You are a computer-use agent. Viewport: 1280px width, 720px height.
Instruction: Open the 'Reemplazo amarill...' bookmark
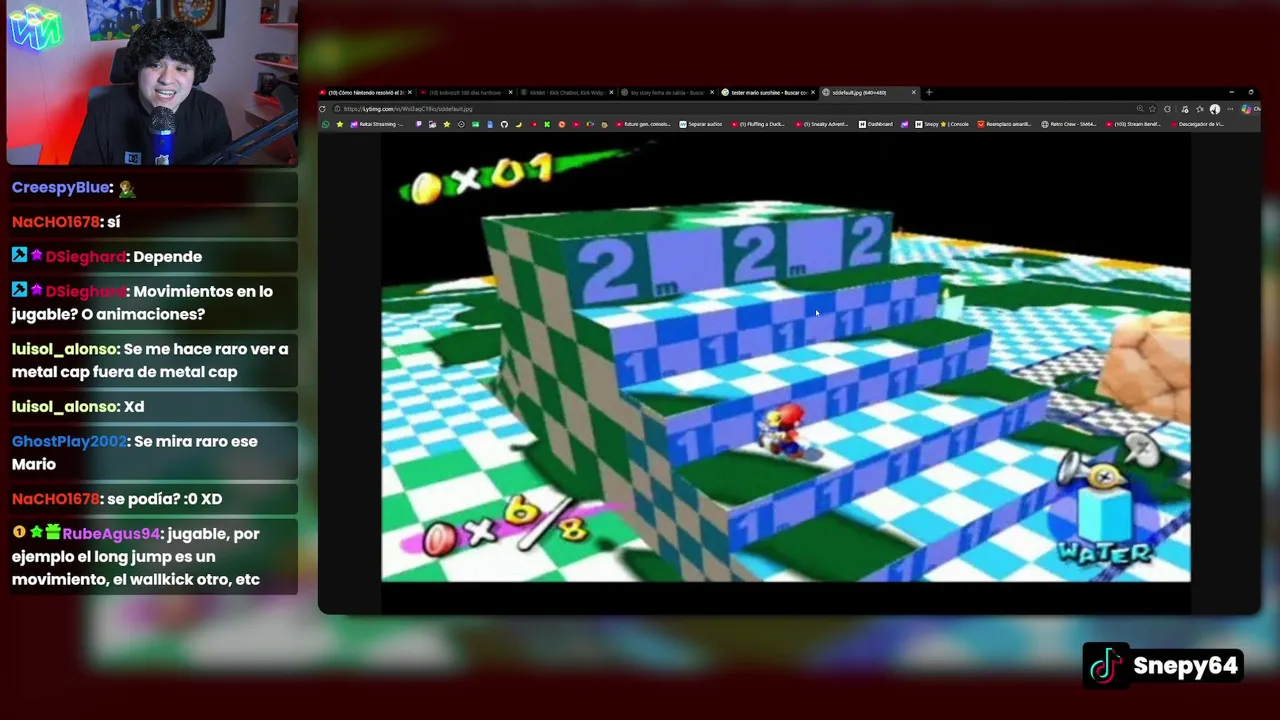tap(1005, 124)
